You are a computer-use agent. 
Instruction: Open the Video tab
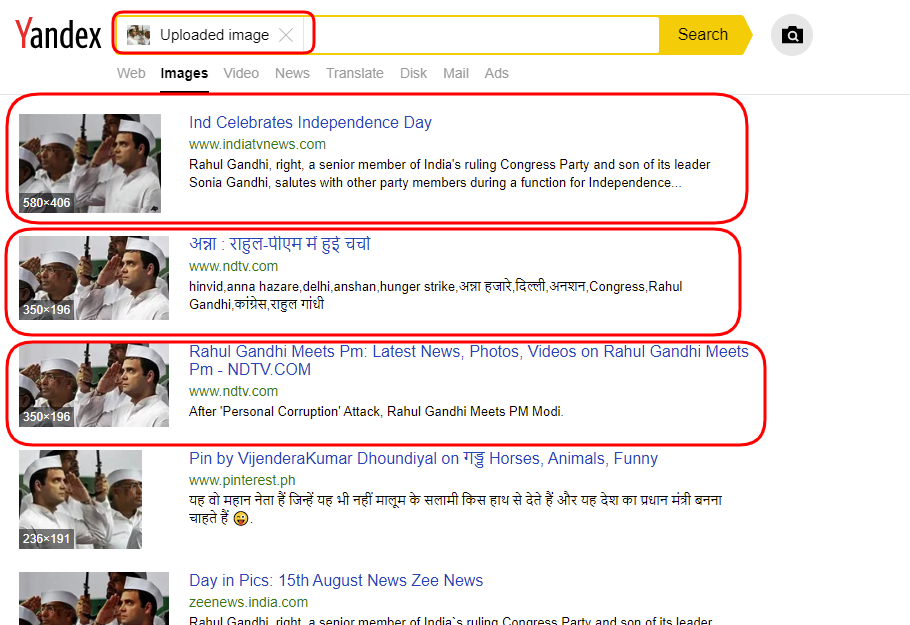coord(241,73)
